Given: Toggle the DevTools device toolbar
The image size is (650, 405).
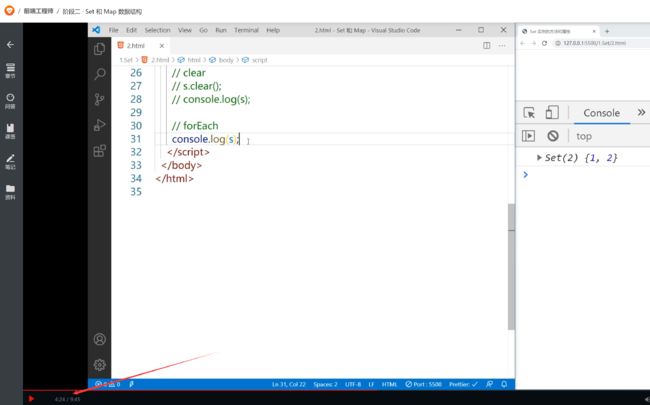Looking at the screenshot, I should 552,112.
